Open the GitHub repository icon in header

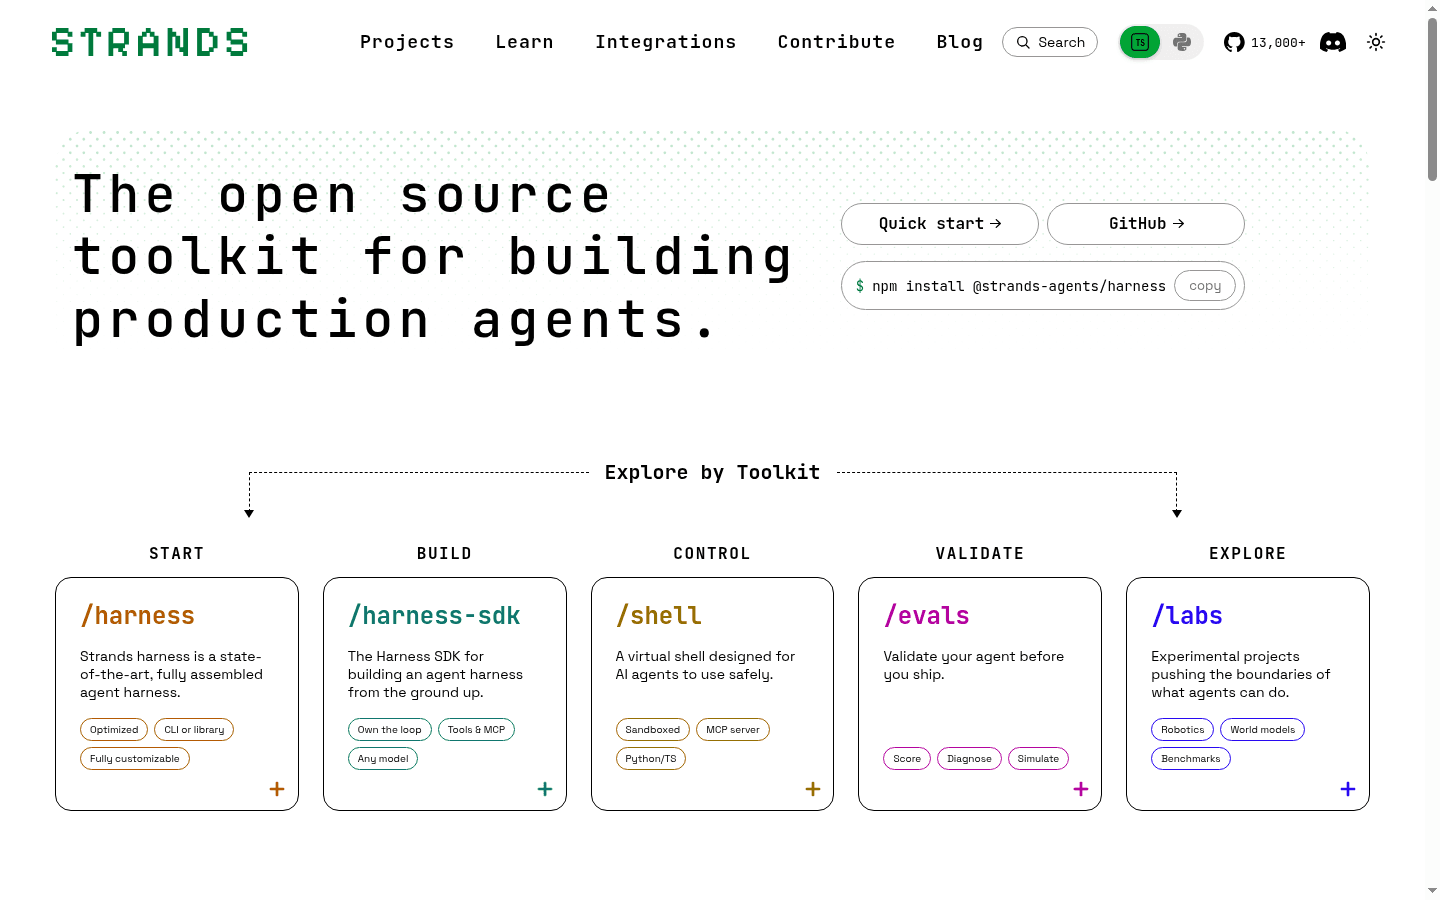(x=1234, y=42)
